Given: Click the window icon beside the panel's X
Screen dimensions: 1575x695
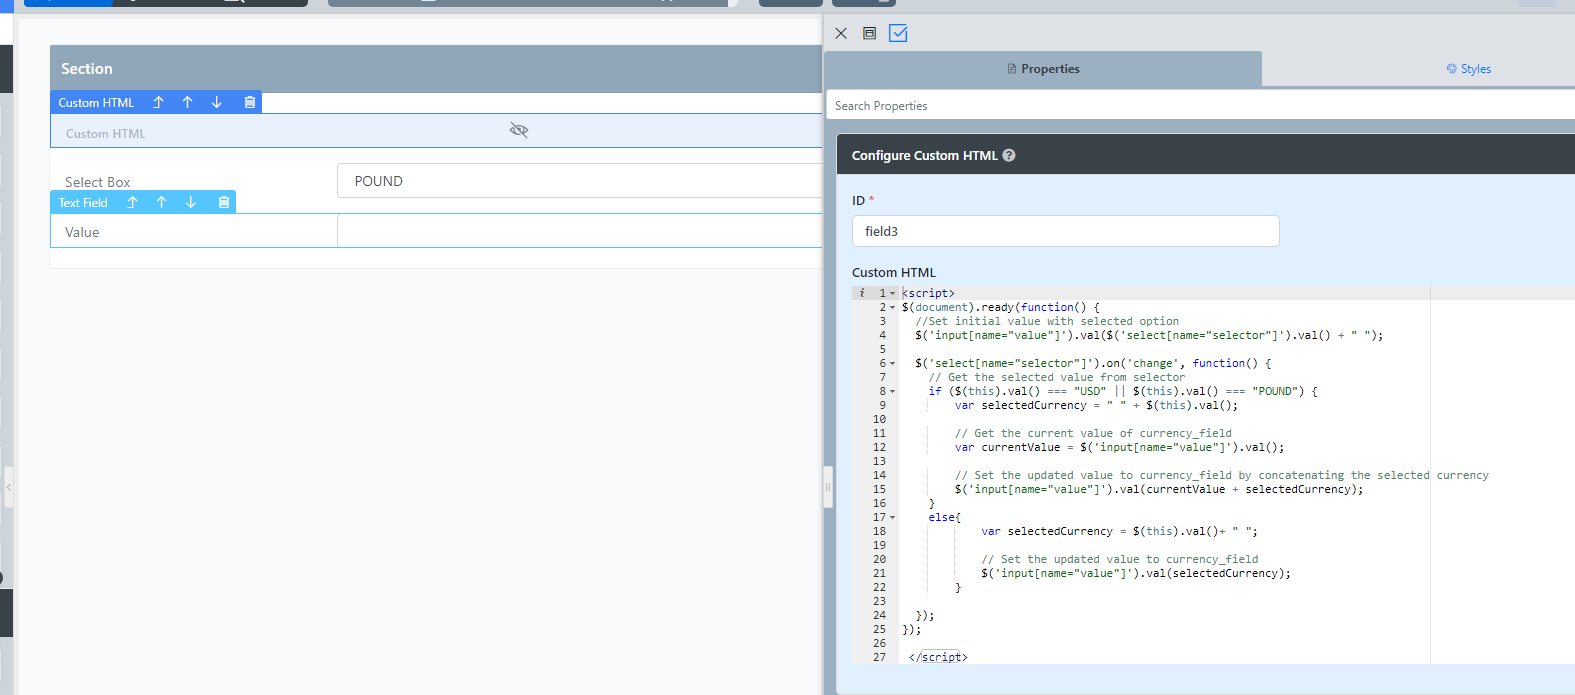Looking at the screenshot, I should [x=869, y=33].
